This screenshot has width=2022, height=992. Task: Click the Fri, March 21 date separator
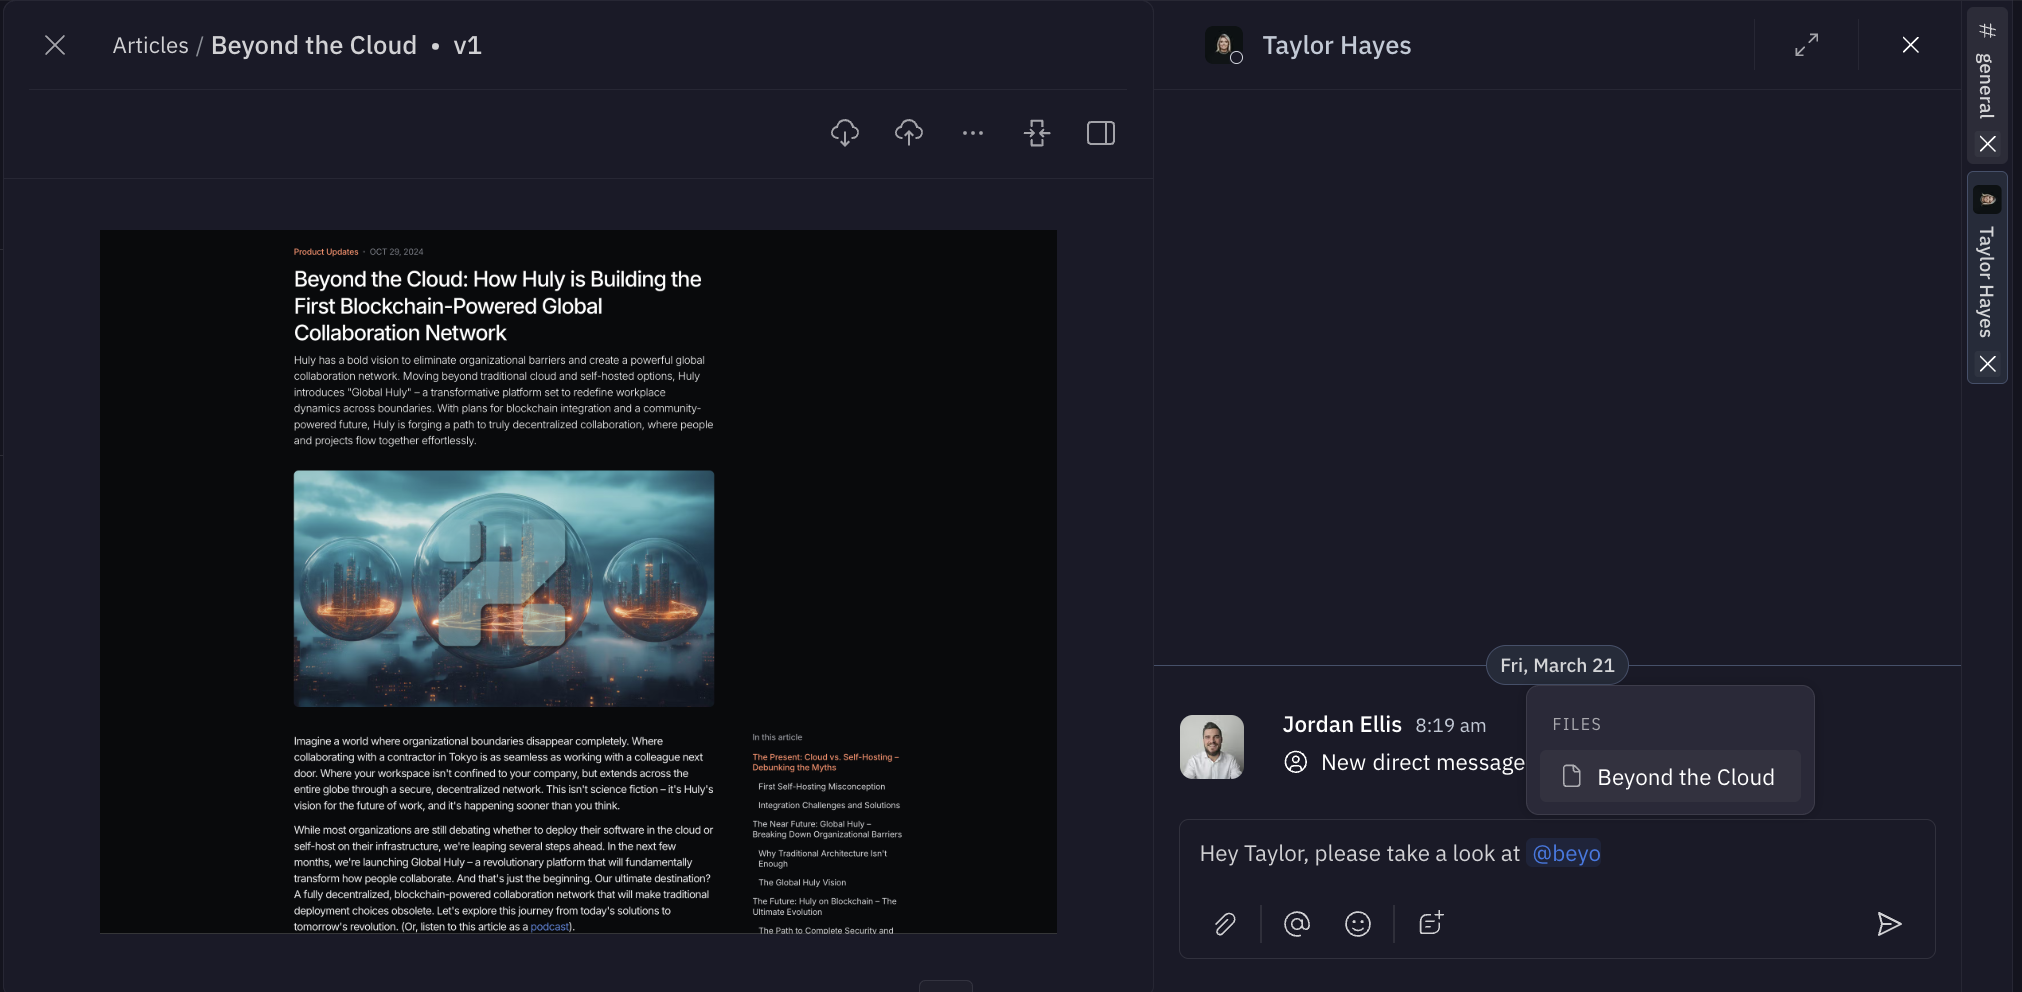click(x=1556, y=664)
